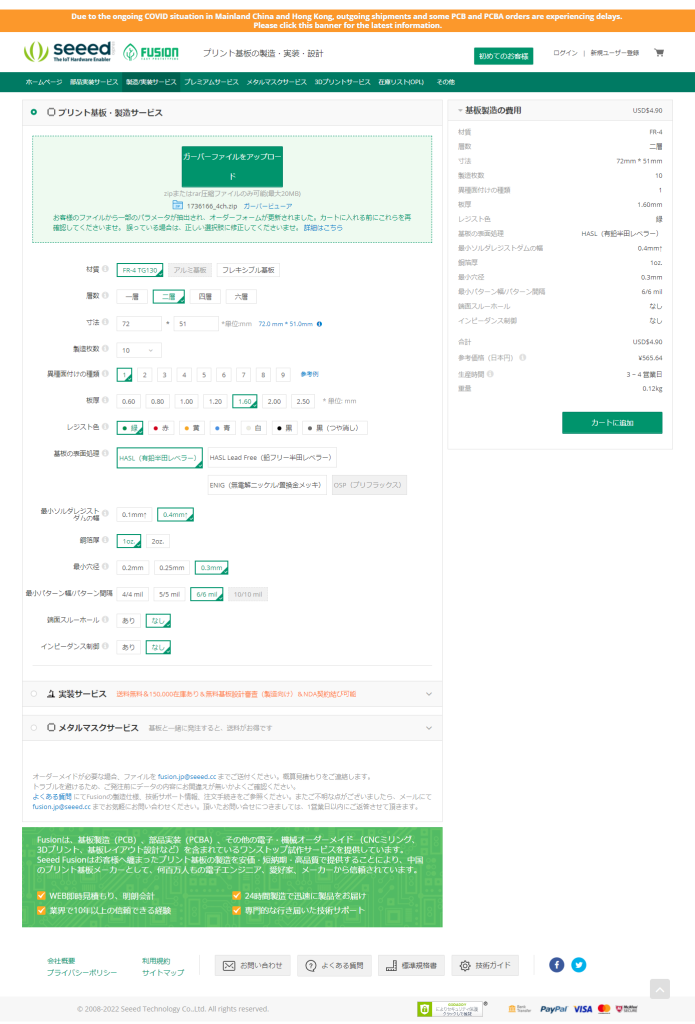
Task: Go to 3Dプリントサービス in navigation
Action: (342, 82)
